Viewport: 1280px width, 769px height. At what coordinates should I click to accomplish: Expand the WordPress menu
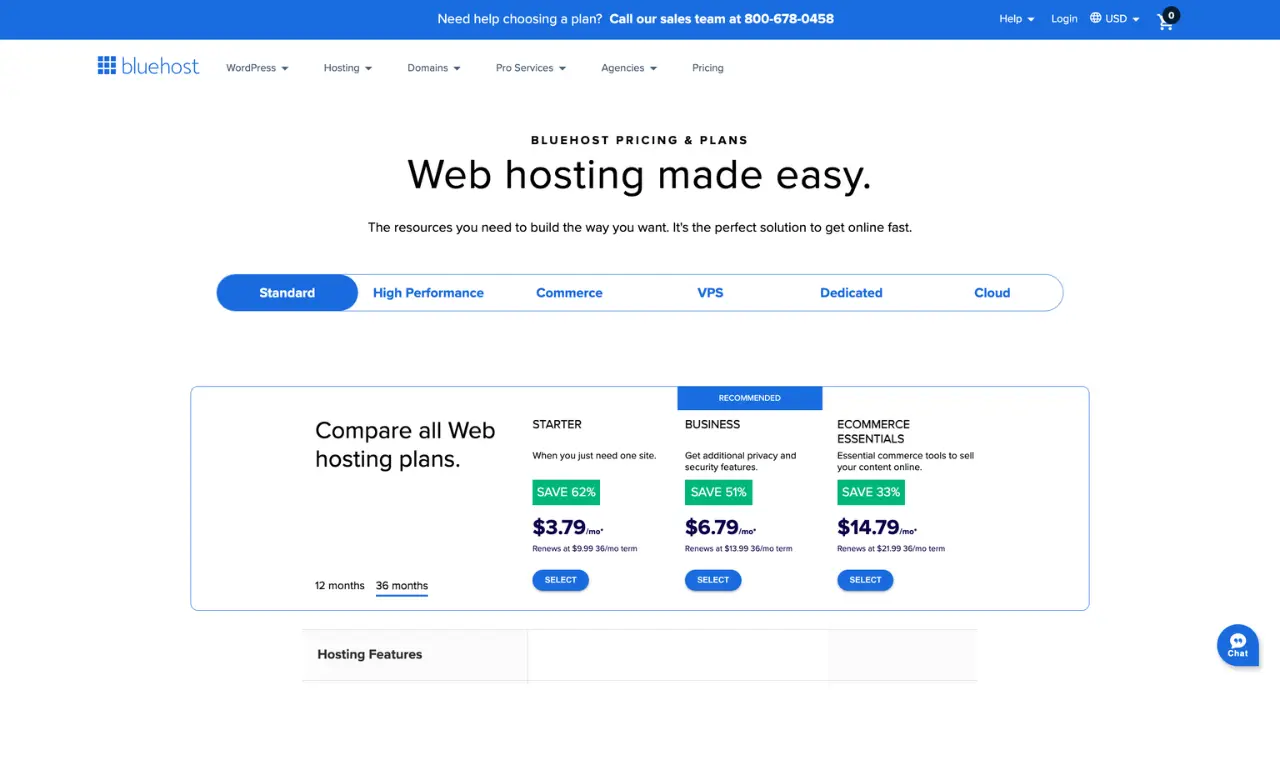click(x=257, y=68)
